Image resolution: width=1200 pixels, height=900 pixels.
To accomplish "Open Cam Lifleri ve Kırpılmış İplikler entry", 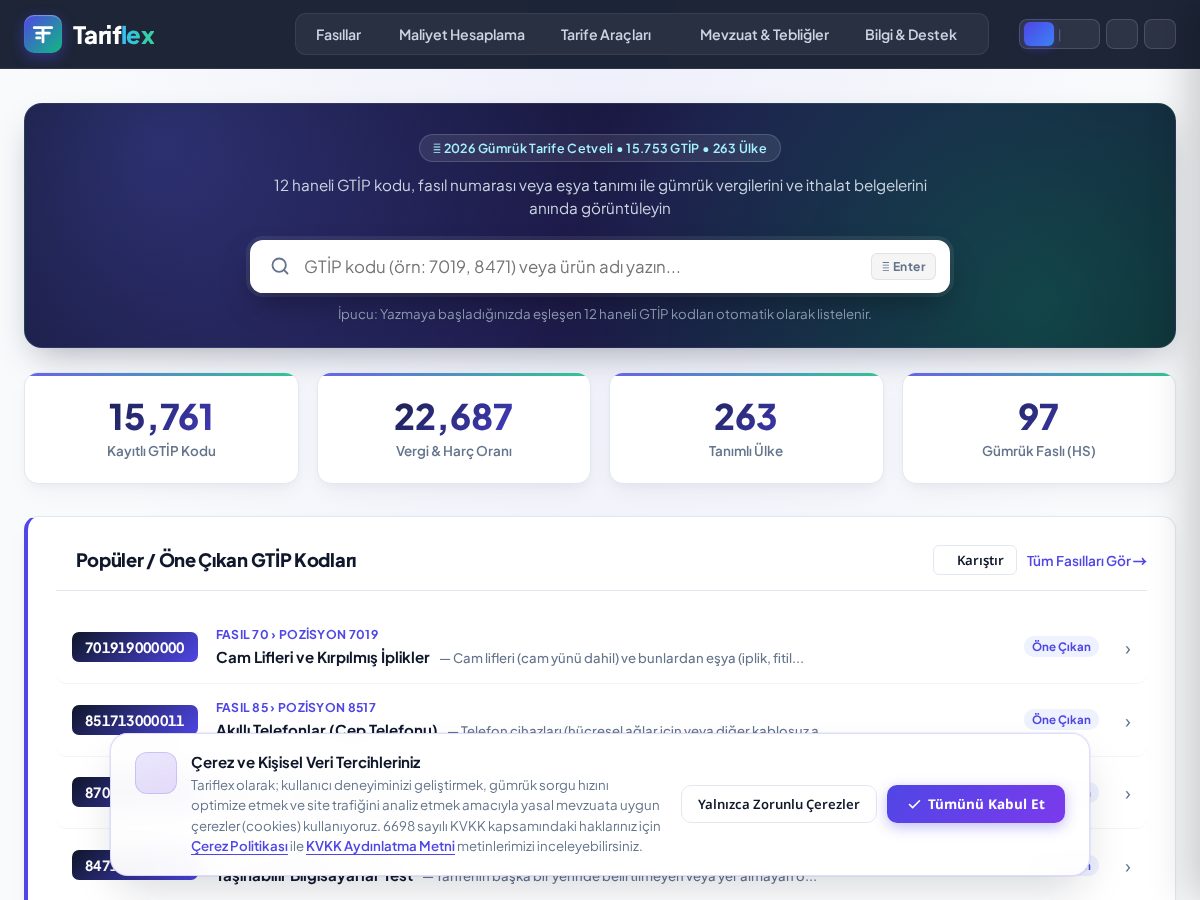I will 323,657.
